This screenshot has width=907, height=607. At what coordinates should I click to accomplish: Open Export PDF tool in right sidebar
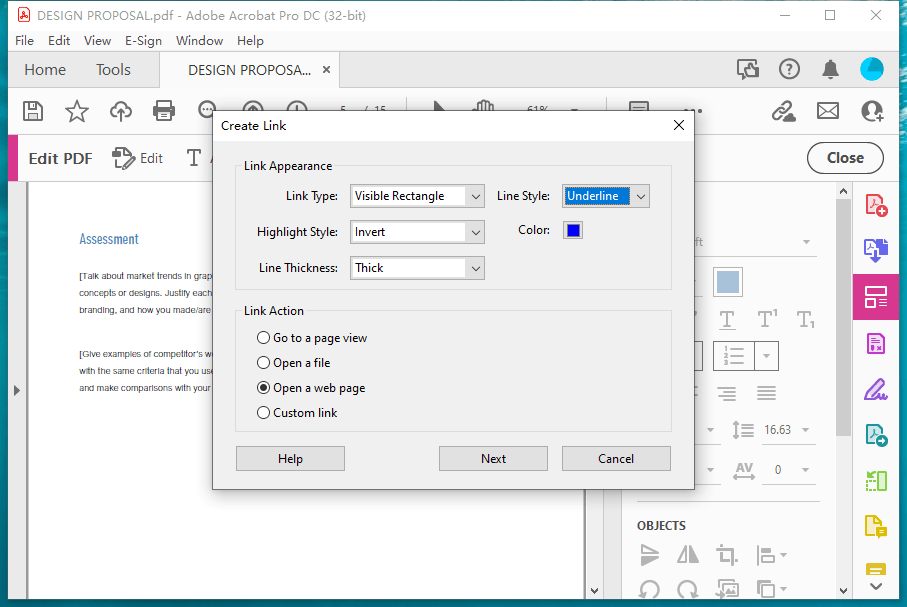click(x=876, y=250)
